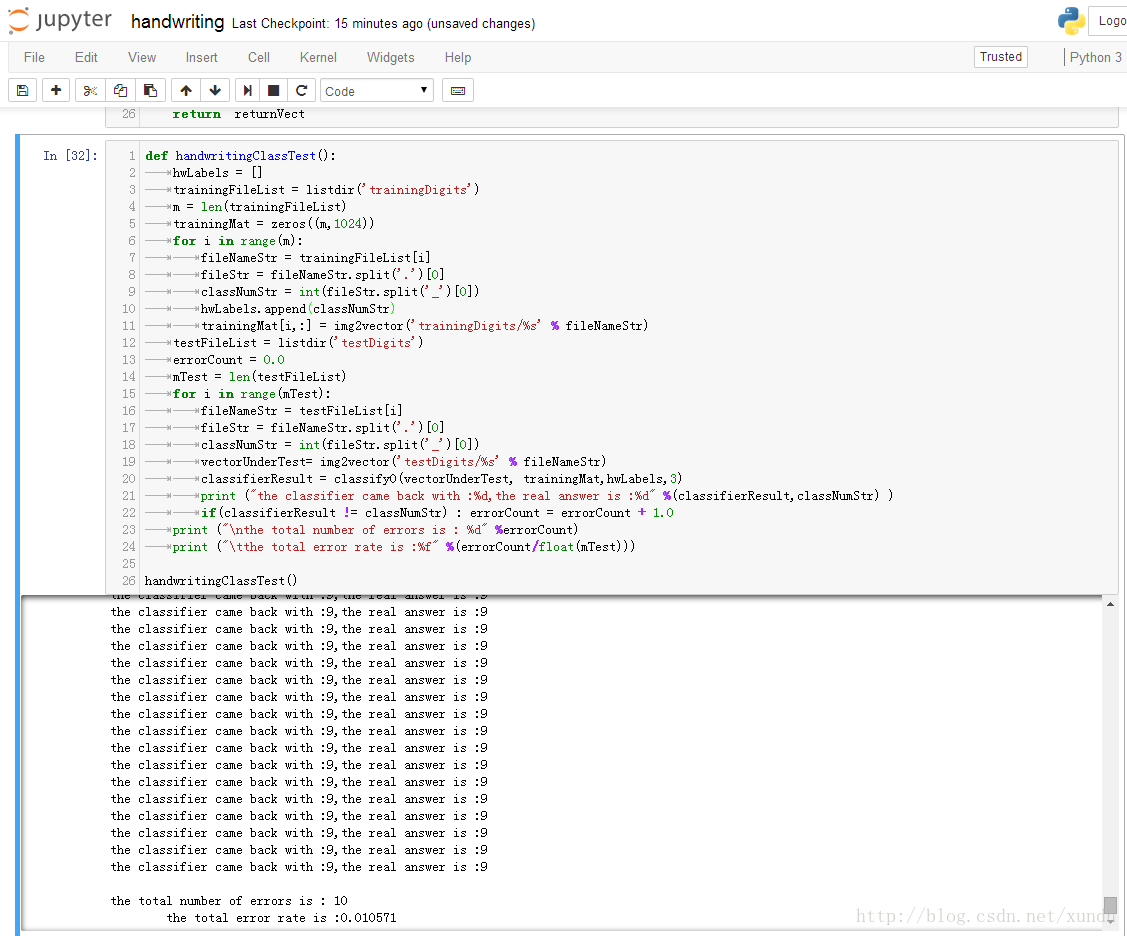Click the Trusted notebook button
1127x936 pixels.
tap(1000, 57)
